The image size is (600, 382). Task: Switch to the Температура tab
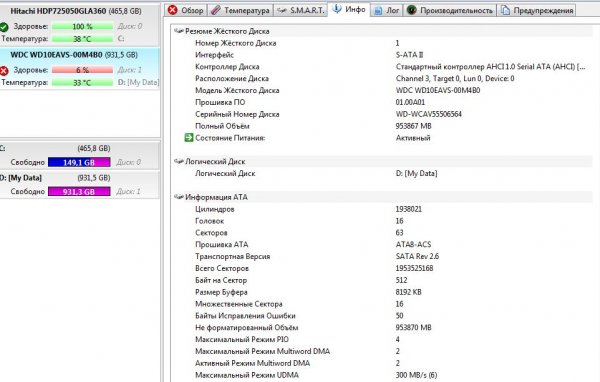point(240,10)
